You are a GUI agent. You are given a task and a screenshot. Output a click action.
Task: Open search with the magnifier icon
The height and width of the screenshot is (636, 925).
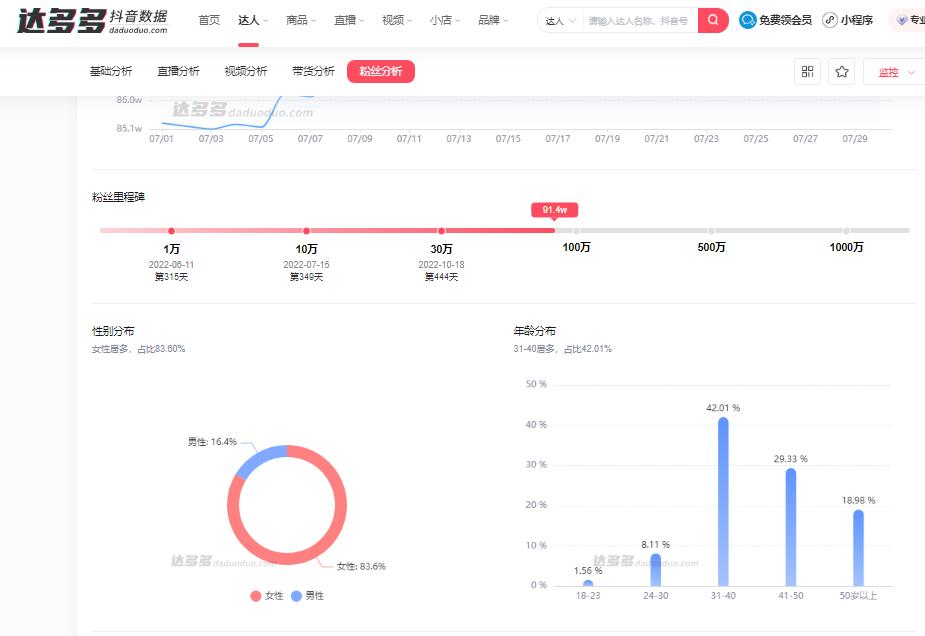711,19
